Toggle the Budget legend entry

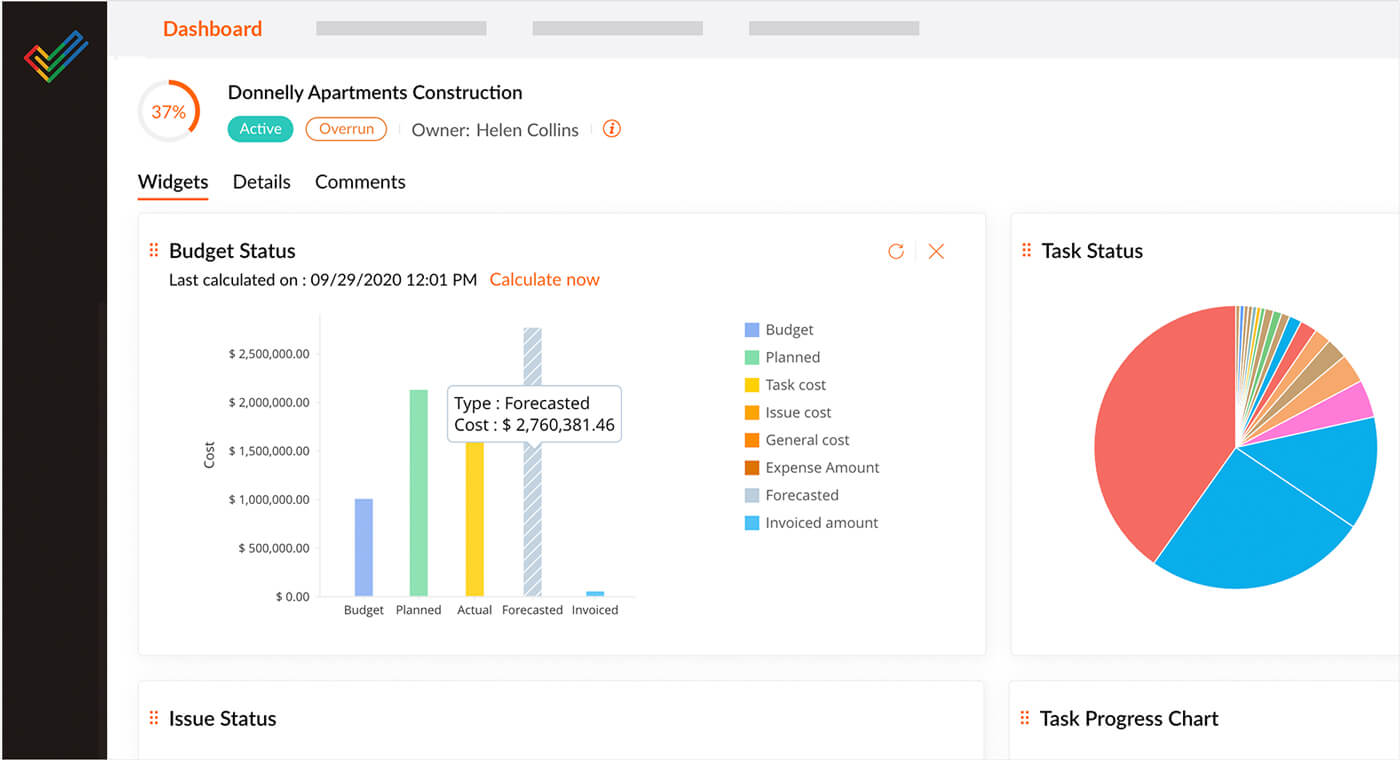(x=788, y=330)
